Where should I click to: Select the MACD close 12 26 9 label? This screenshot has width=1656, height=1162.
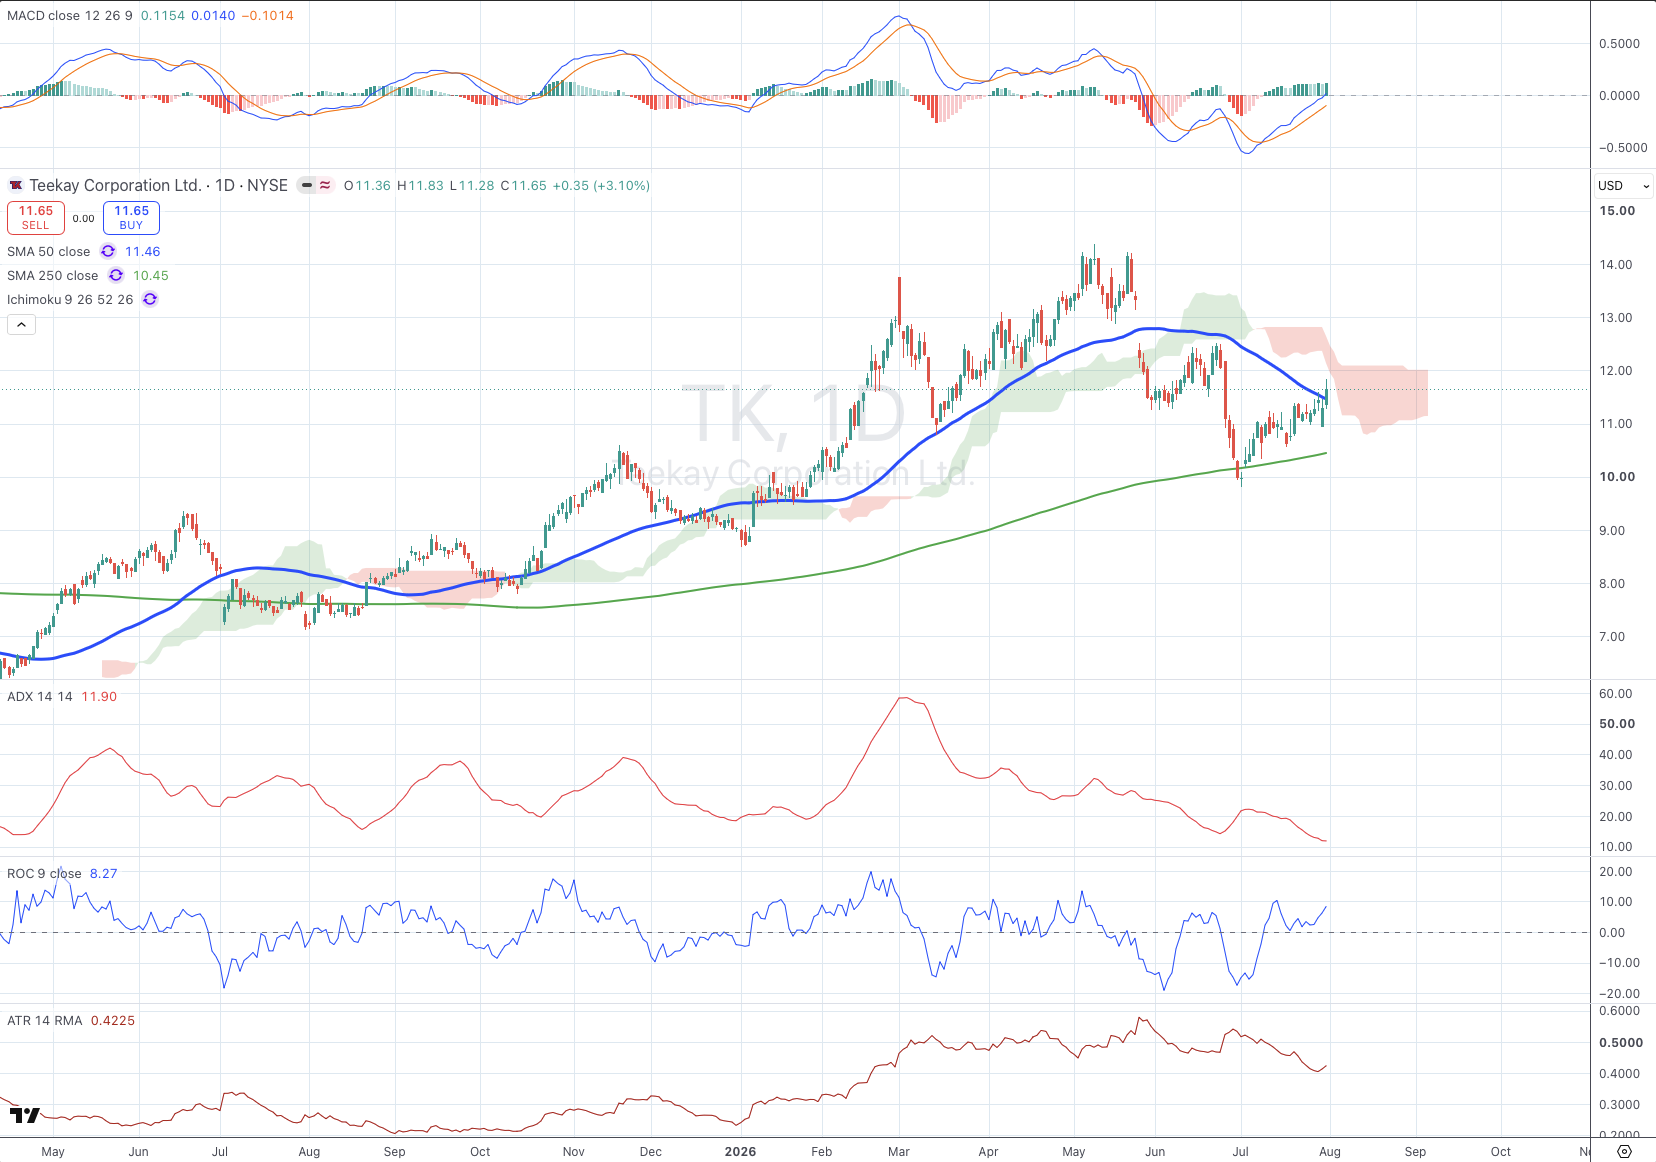tap(69, 15)
